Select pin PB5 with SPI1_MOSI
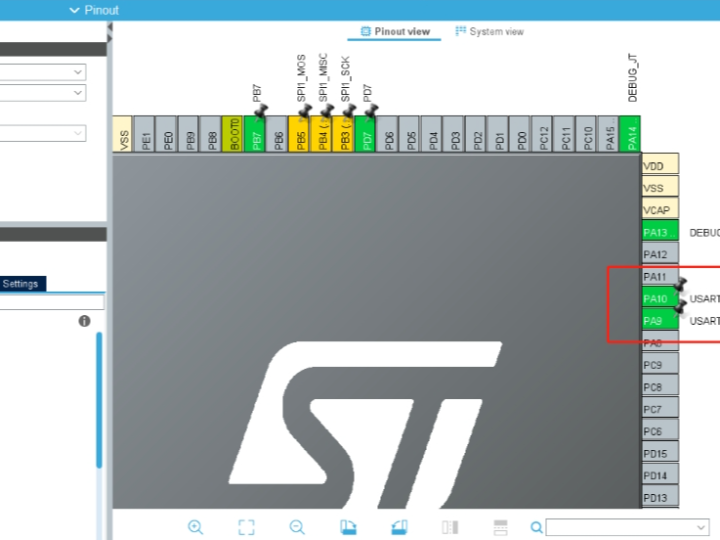This screenshot has width=720, height=540. pos(299,134)
